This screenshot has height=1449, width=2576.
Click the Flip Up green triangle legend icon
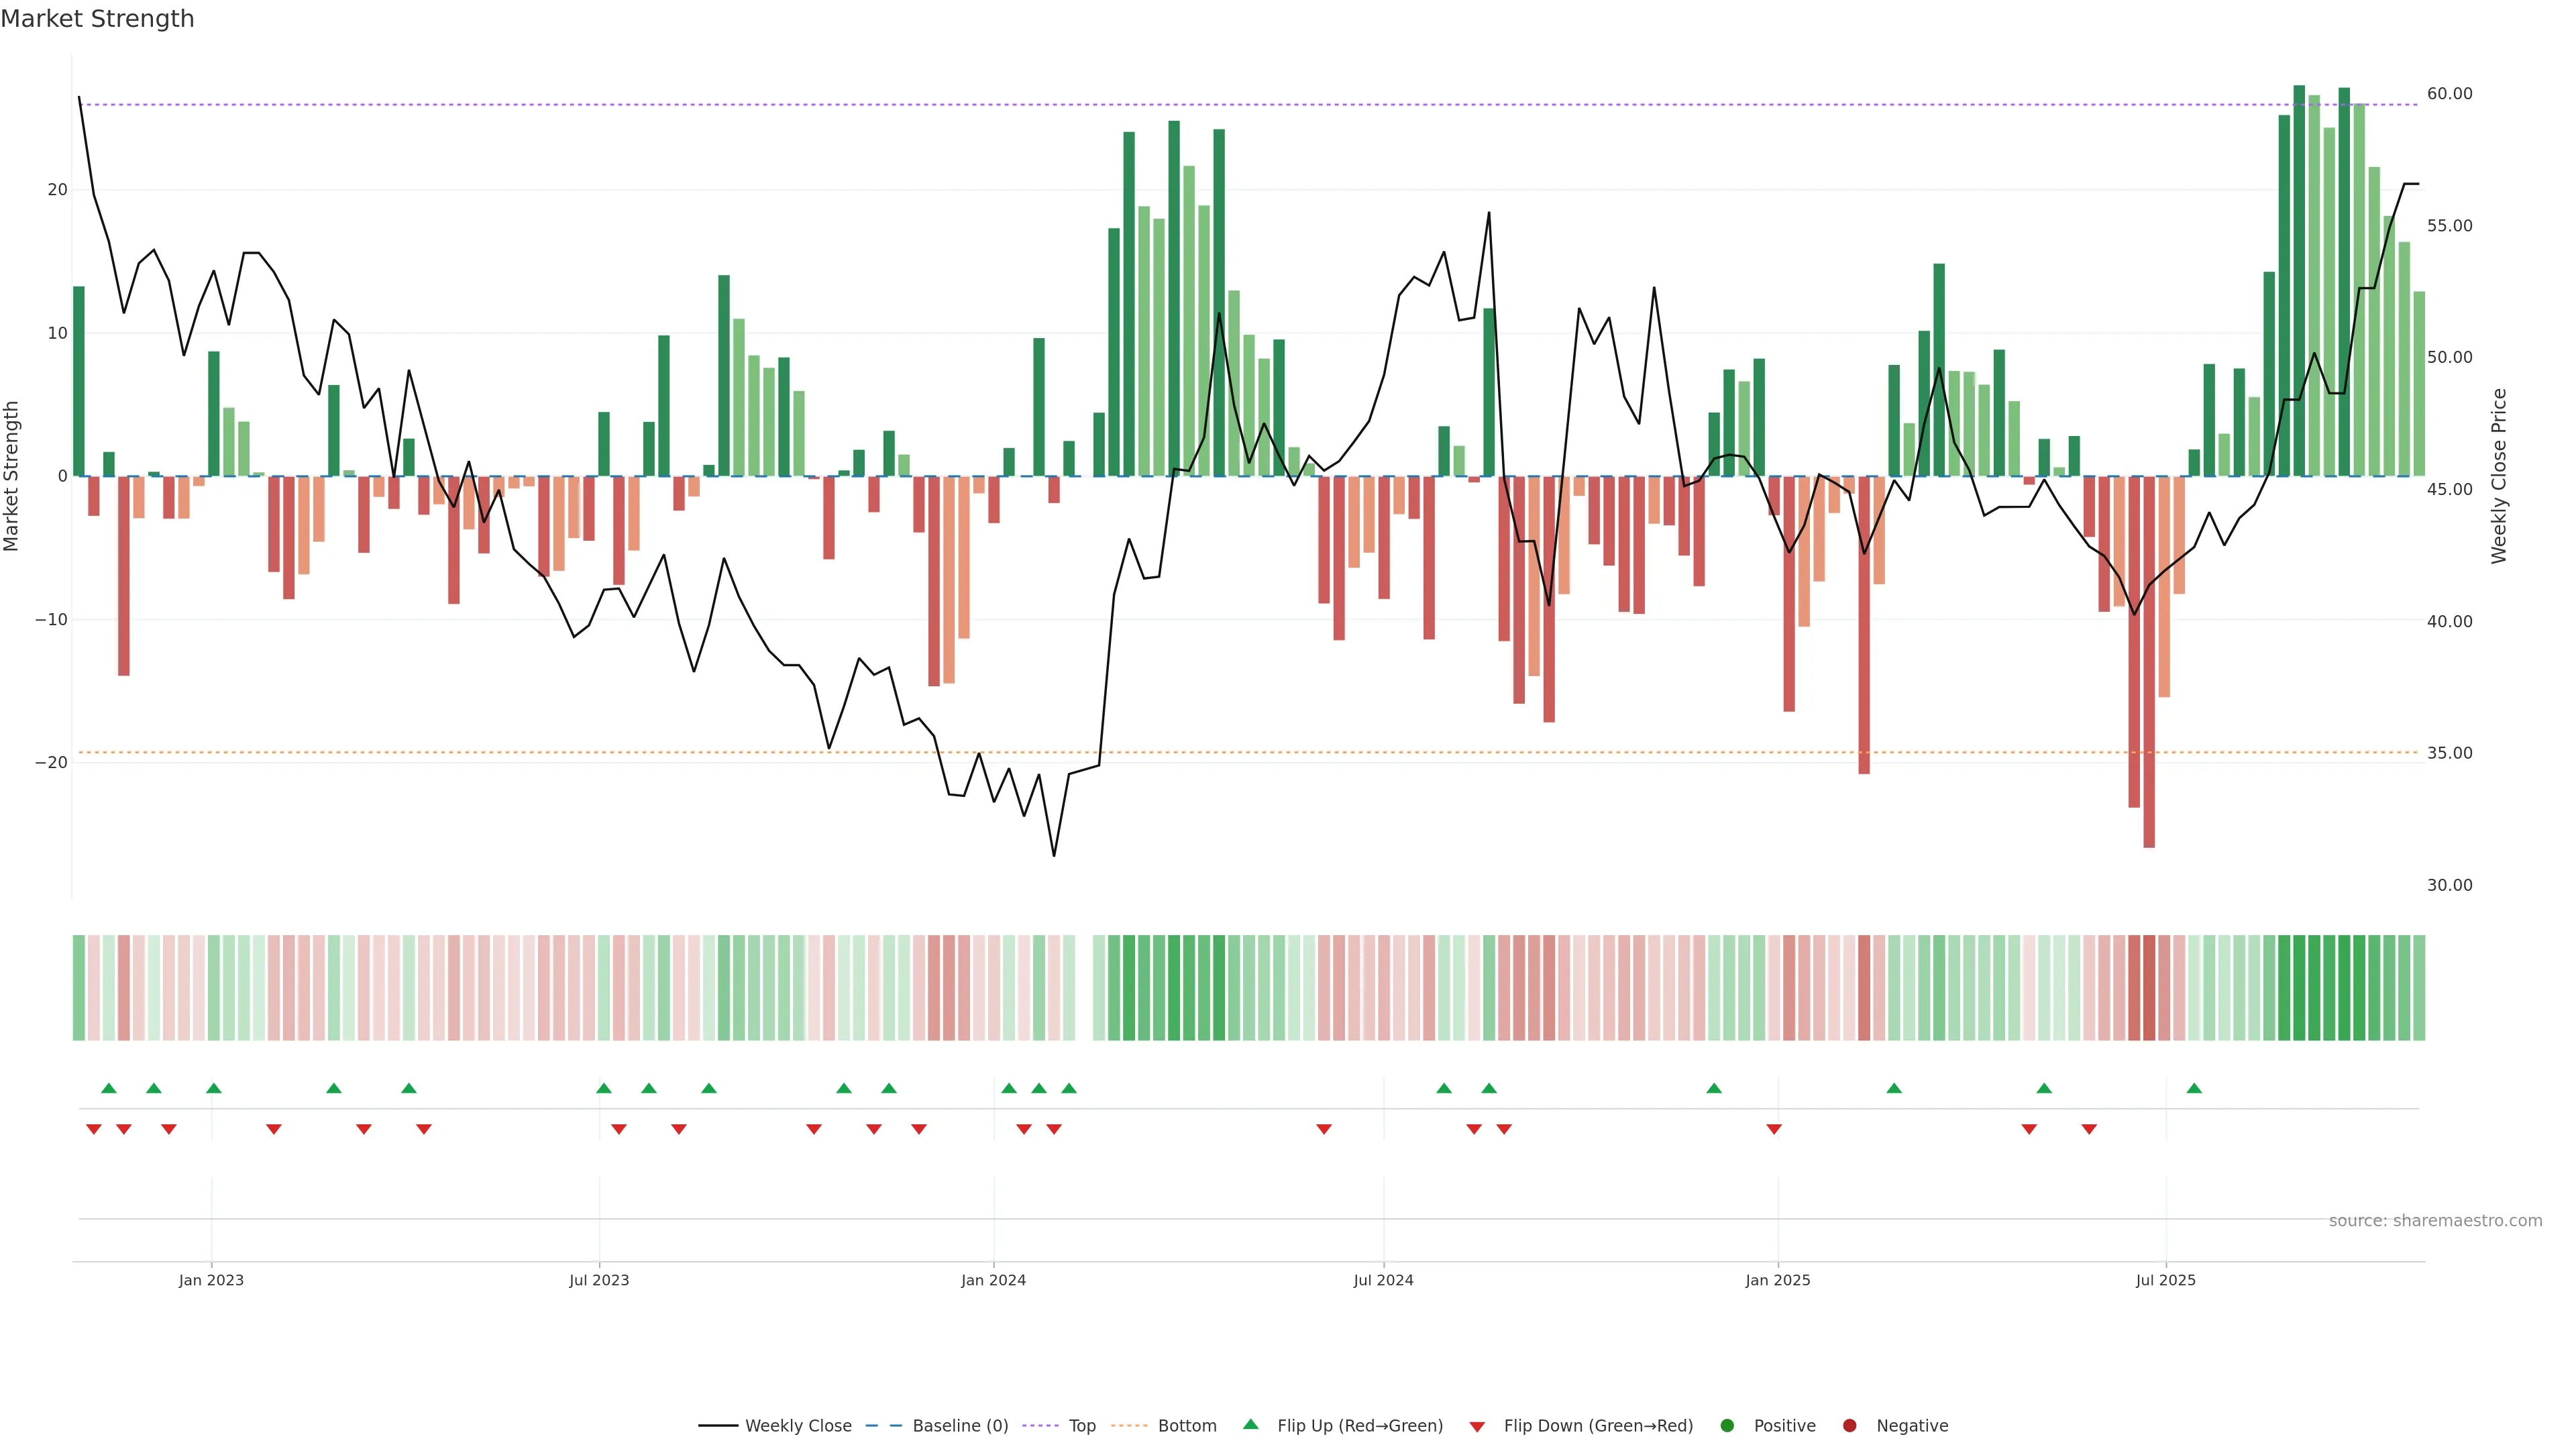pyautogui.click(x=1250, y=1425)
